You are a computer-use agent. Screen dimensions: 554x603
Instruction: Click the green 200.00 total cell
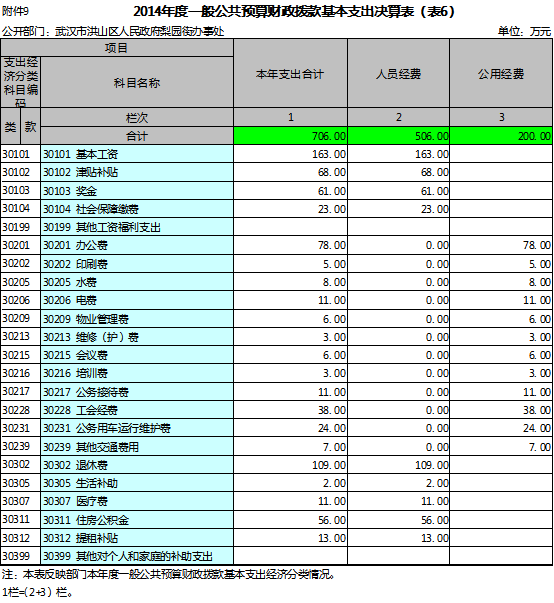[501, 136]
